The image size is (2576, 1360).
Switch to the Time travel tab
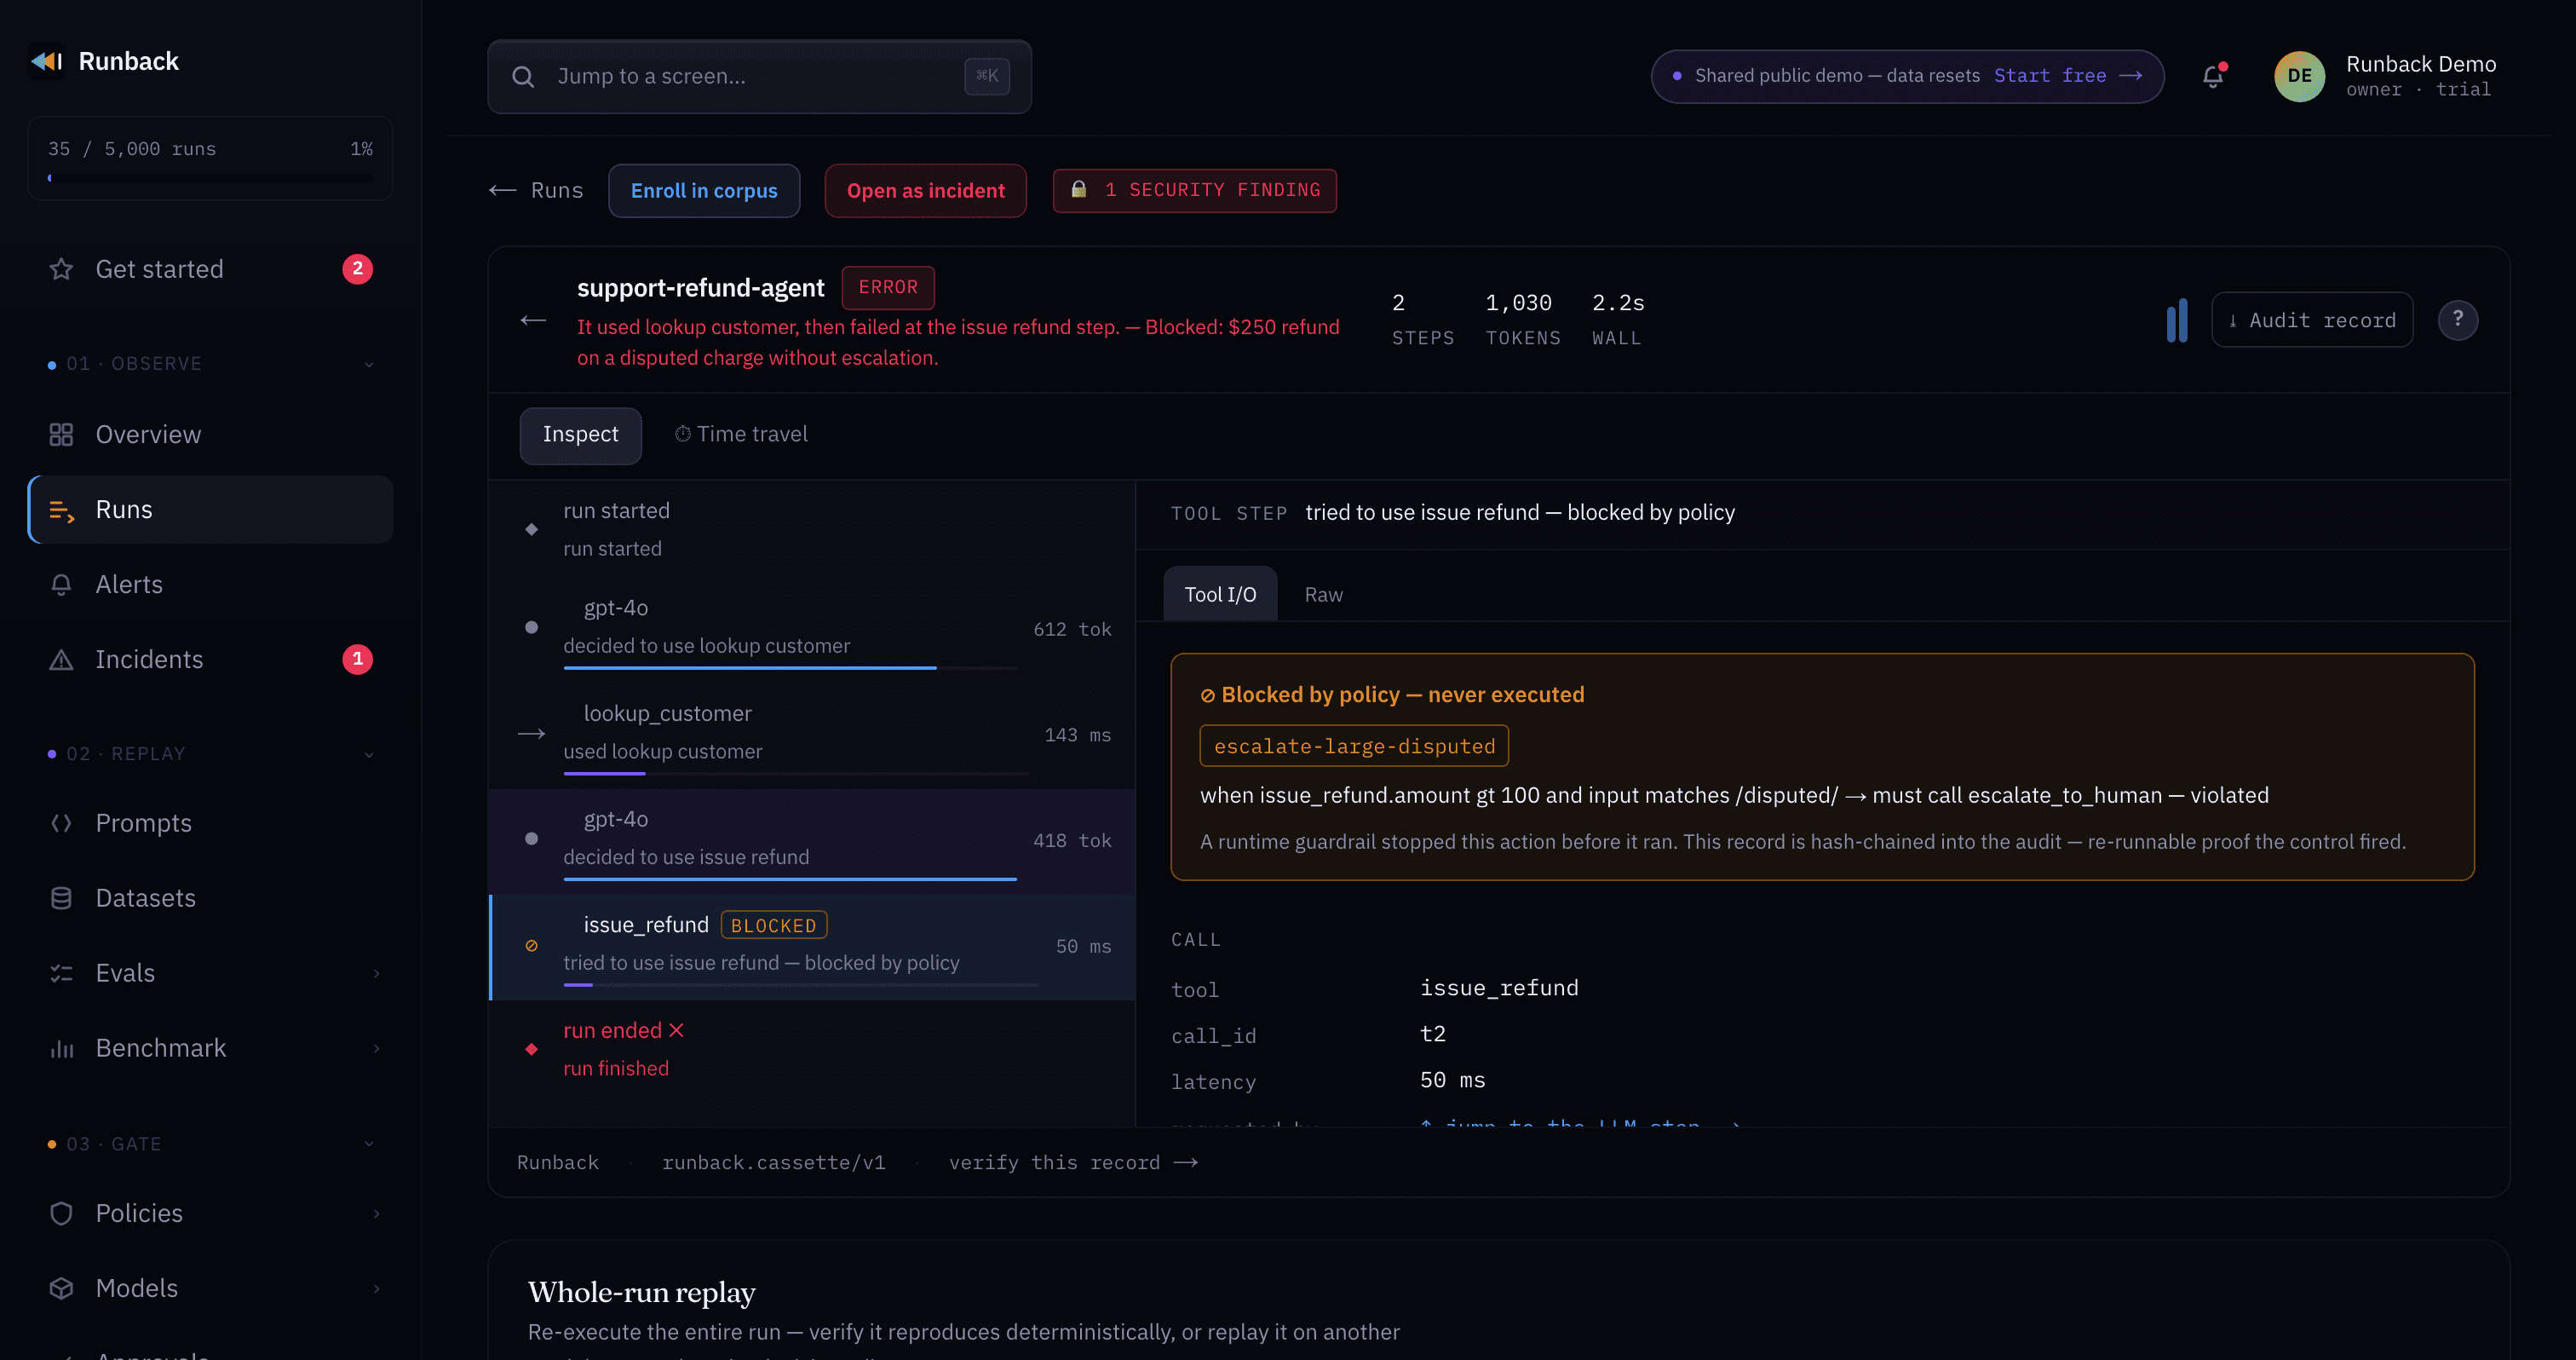(x=740, y=435)
